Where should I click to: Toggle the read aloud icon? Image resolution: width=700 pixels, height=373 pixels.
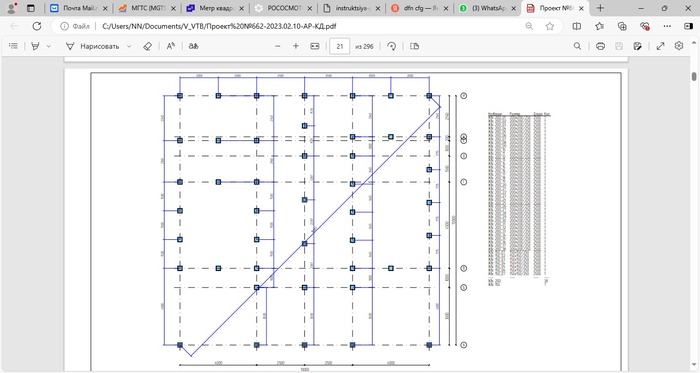[x=171, y=46]
